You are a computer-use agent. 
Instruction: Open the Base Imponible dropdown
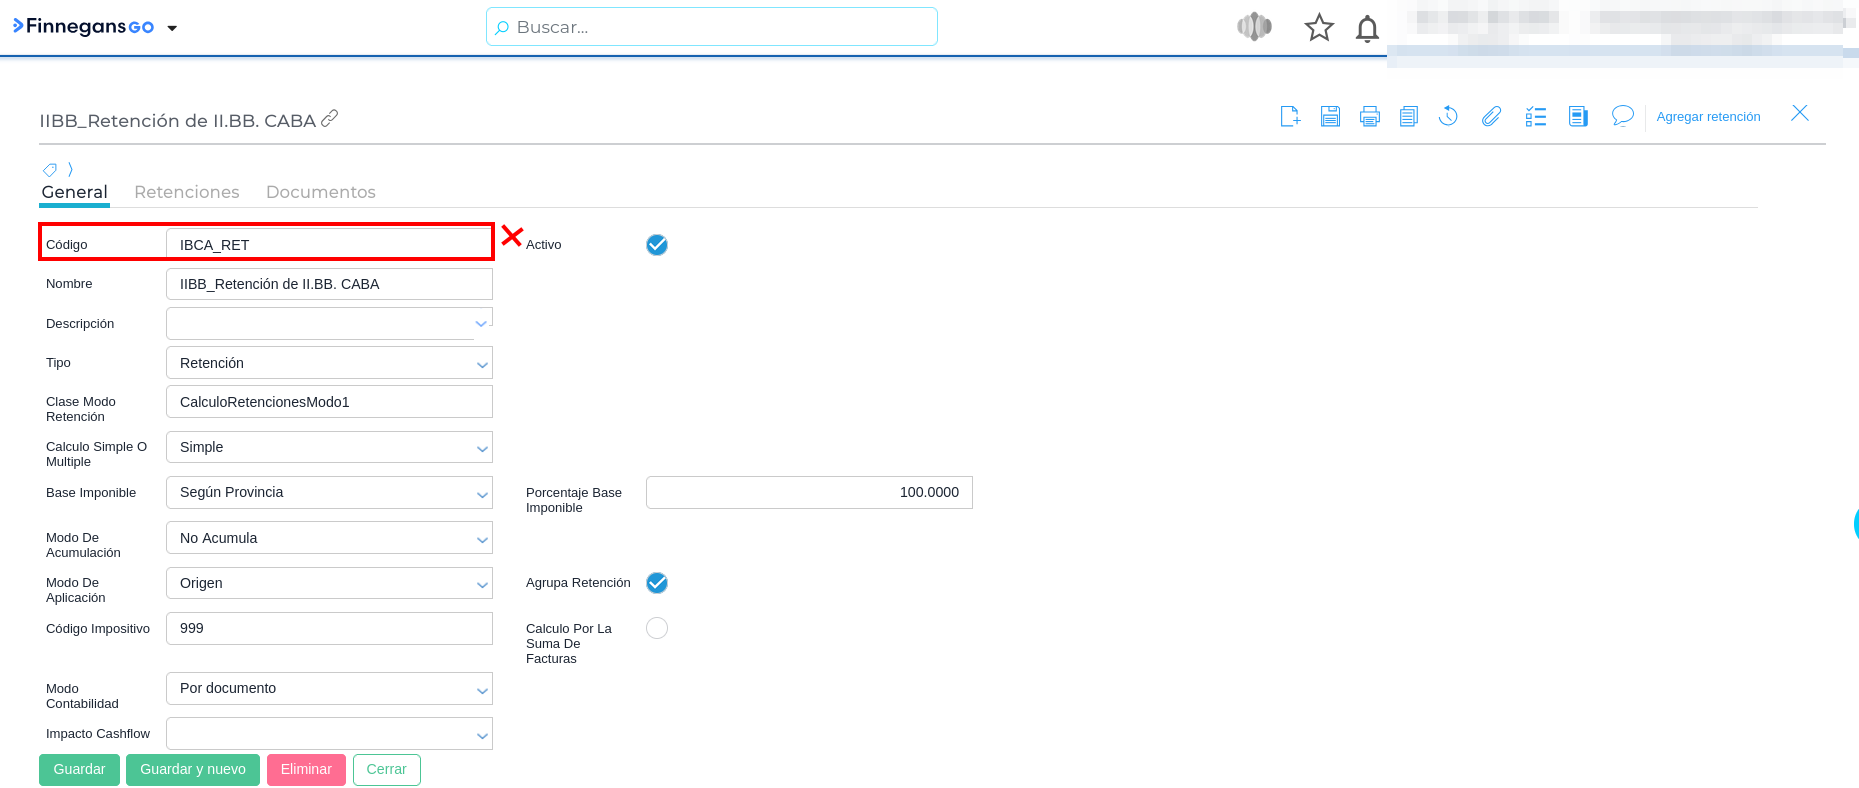(329, 493)
